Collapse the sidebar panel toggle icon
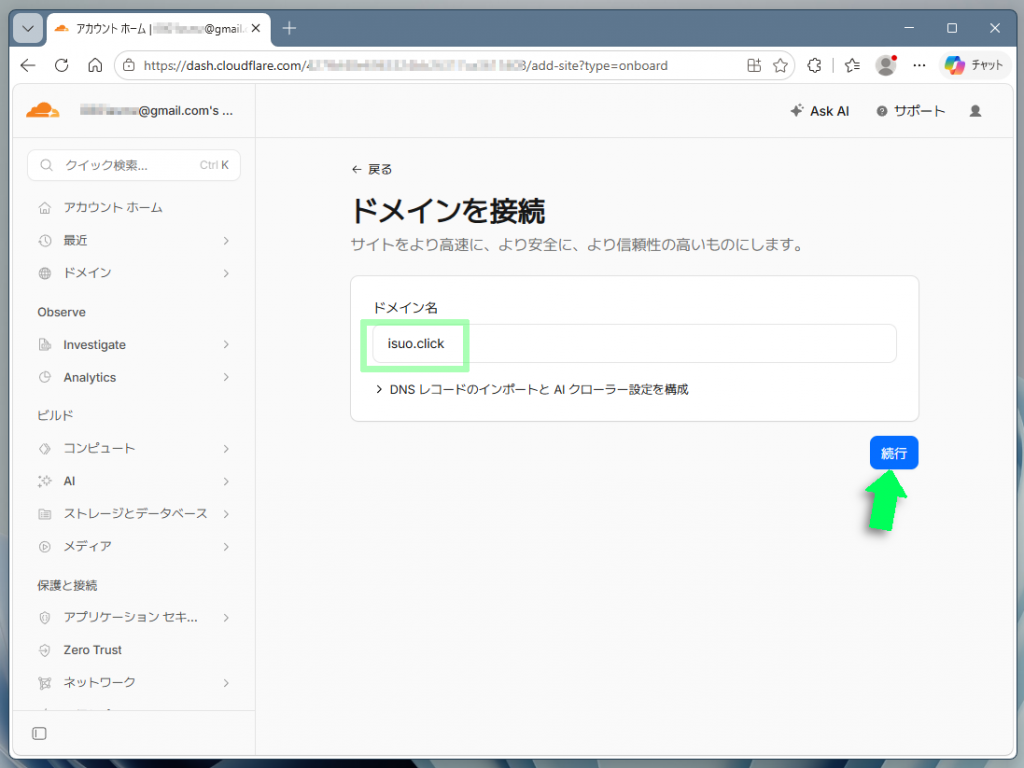 tap(39, 733)
